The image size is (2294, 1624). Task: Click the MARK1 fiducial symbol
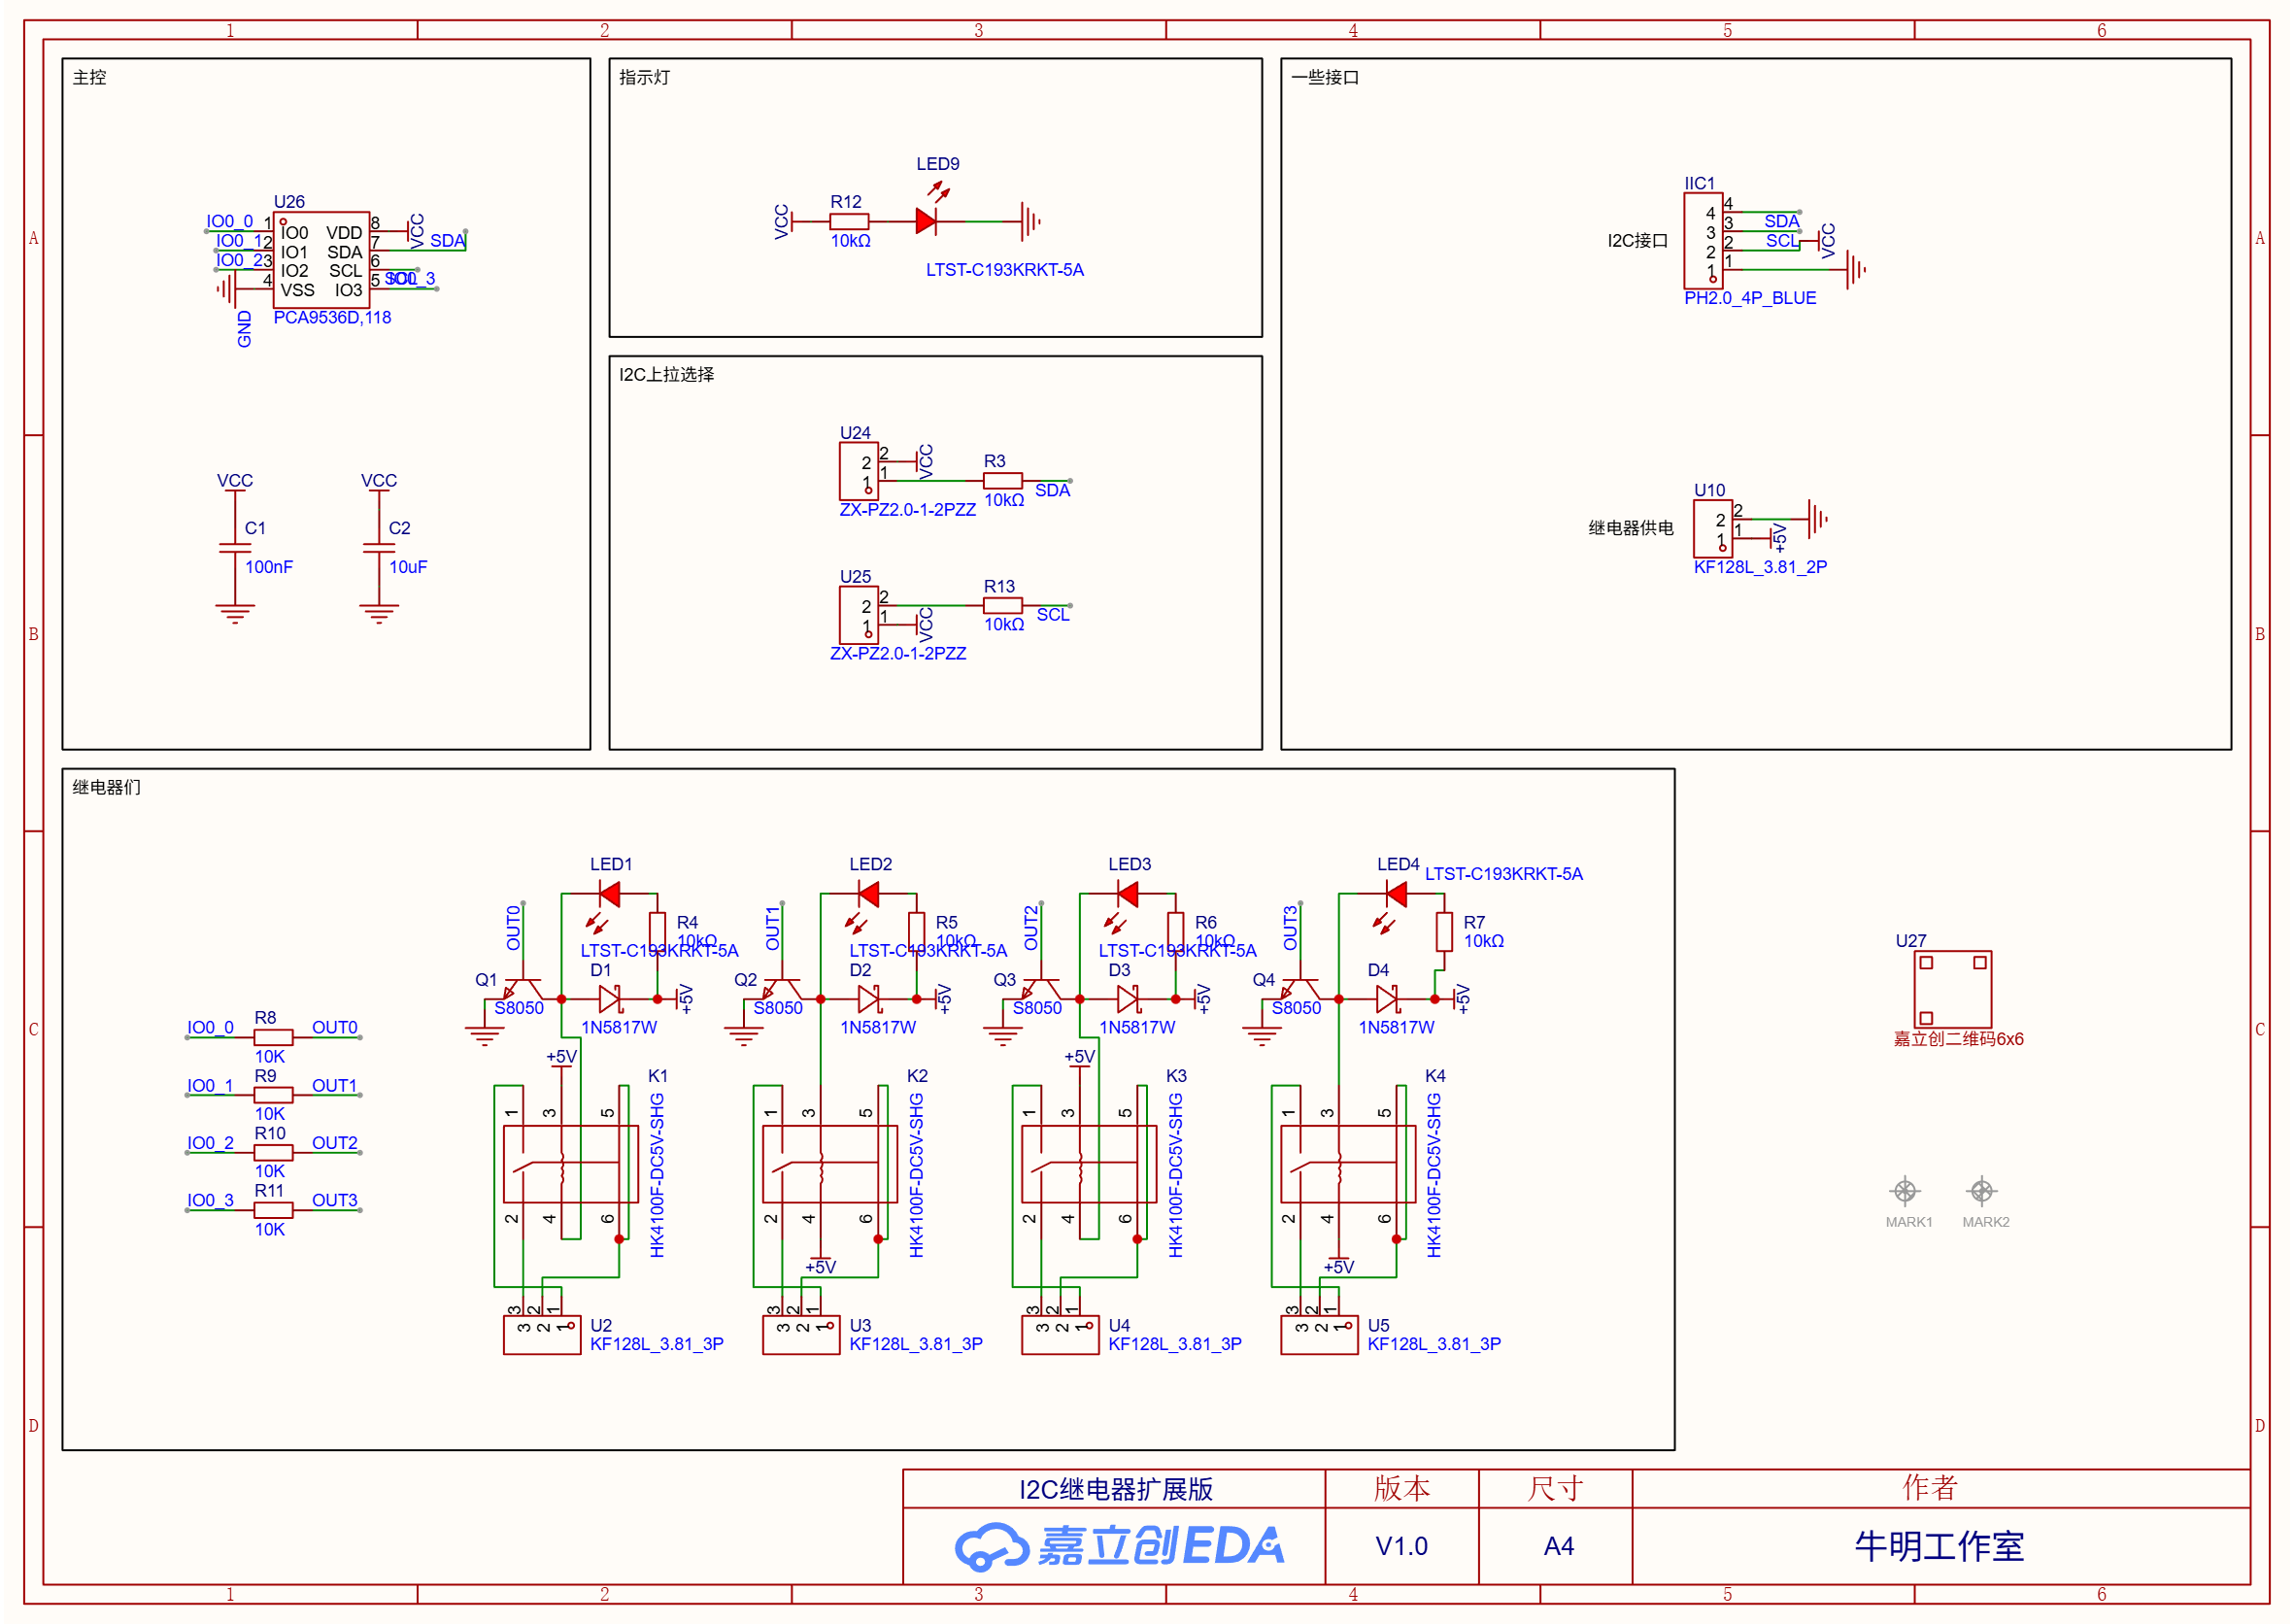click(1905, 1191)
